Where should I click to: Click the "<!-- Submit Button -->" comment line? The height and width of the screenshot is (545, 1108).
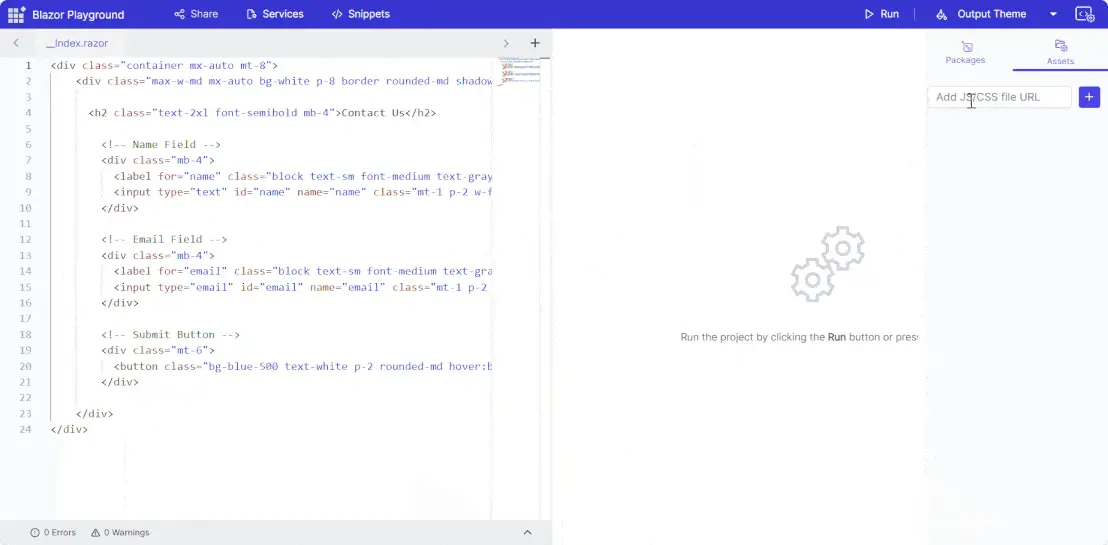pyautogui.click(x=170, y=334)
